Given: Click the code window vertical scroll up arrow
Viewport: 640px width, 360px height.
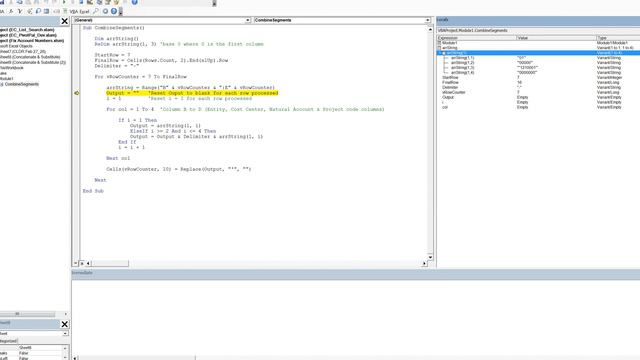Looking at the screenshot, I should tap(430, 29).
